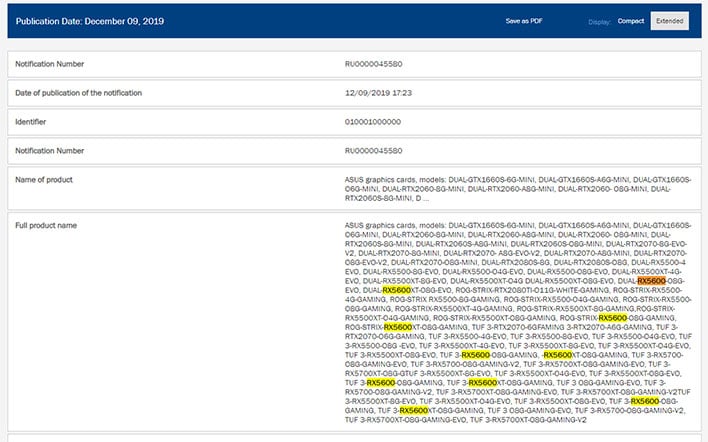Screen dimensions: 708x442
Task: Click the blue publication header bar
Action: coord(350,20)
